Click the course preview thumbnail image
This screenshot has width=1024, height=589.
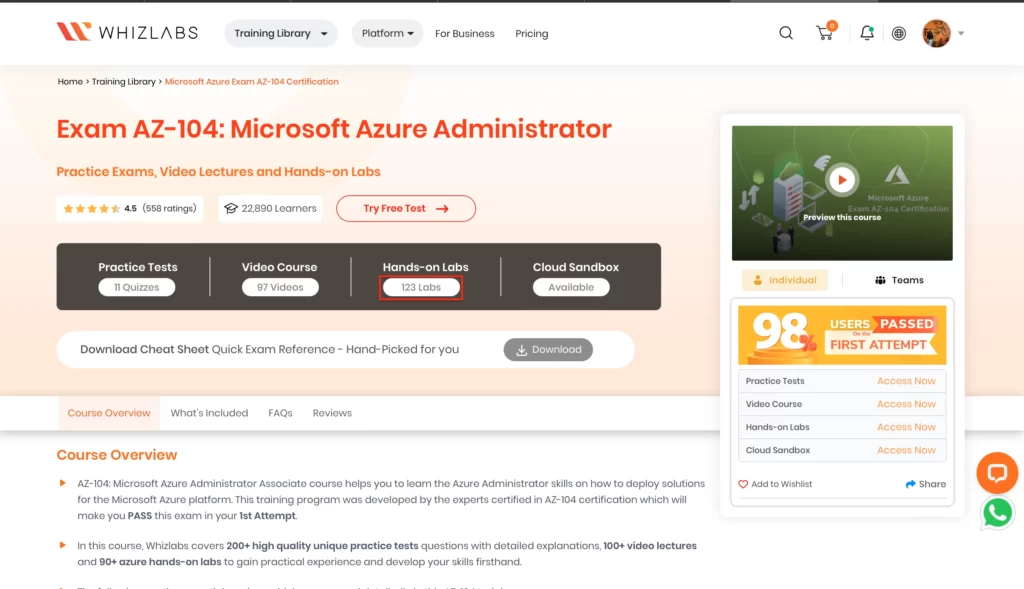pos(842,193)
